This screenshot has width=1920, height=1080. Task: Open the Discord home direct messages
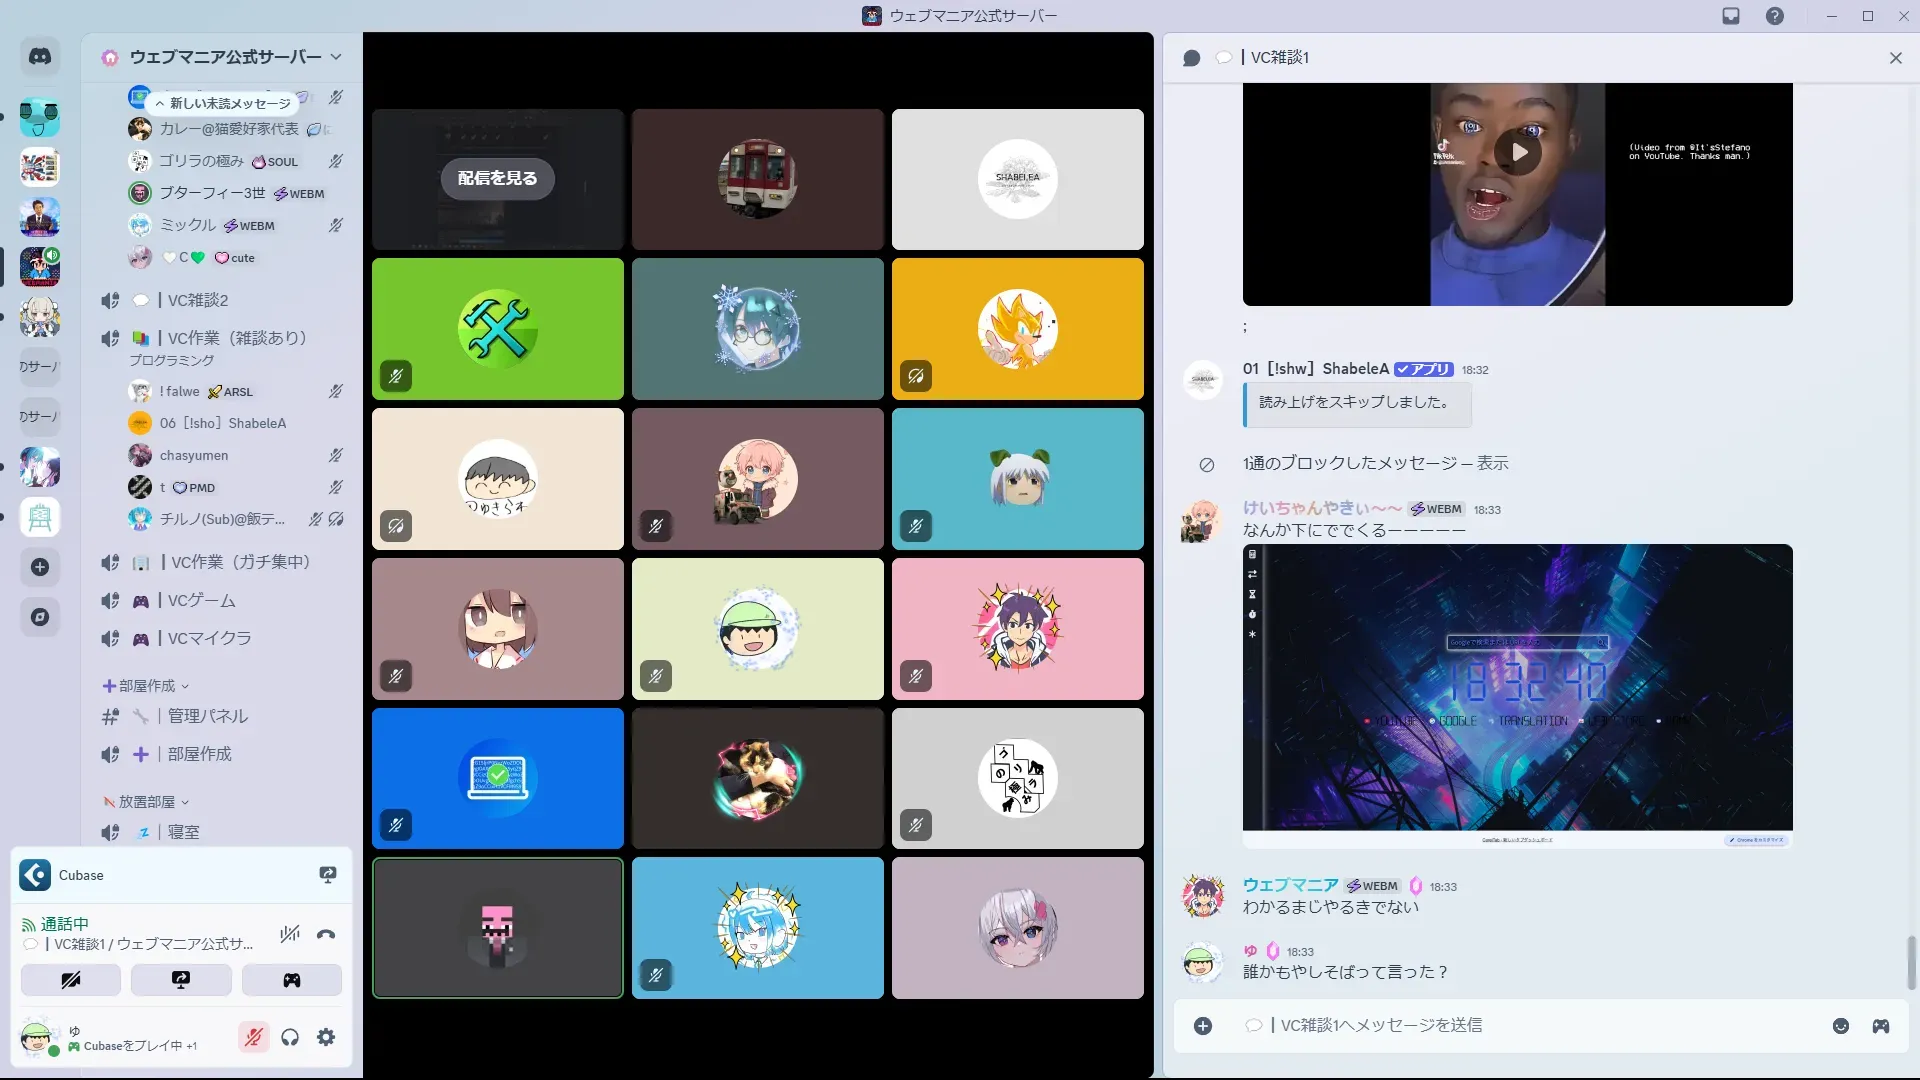tap(40, 57)
